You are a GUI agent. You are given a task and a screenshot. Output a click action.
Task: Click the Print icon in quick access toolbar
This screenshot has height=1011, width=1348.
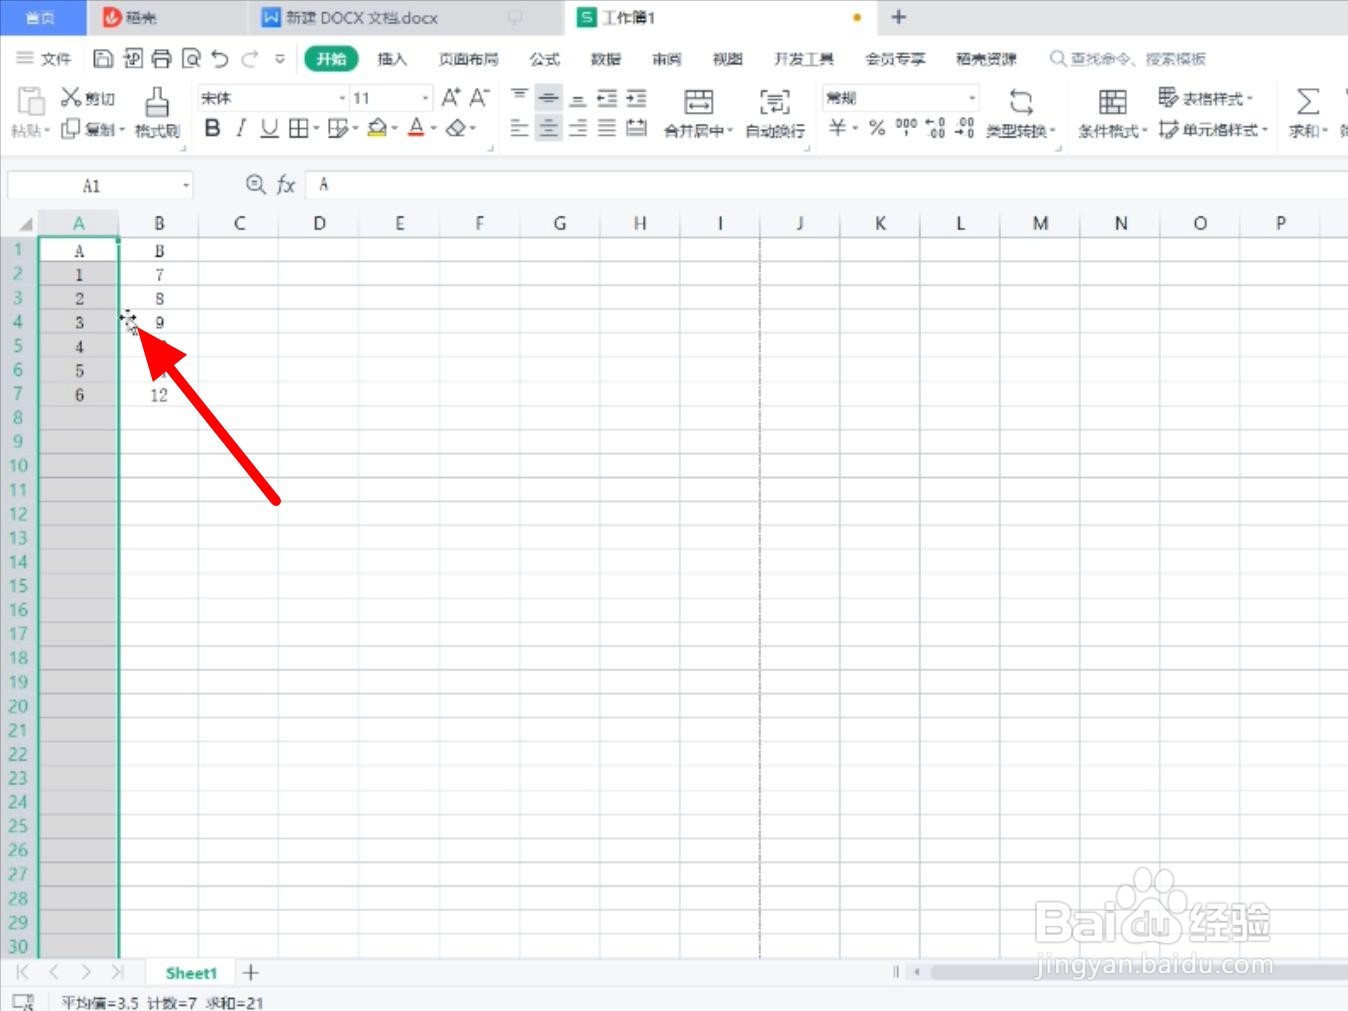[162, 59]
